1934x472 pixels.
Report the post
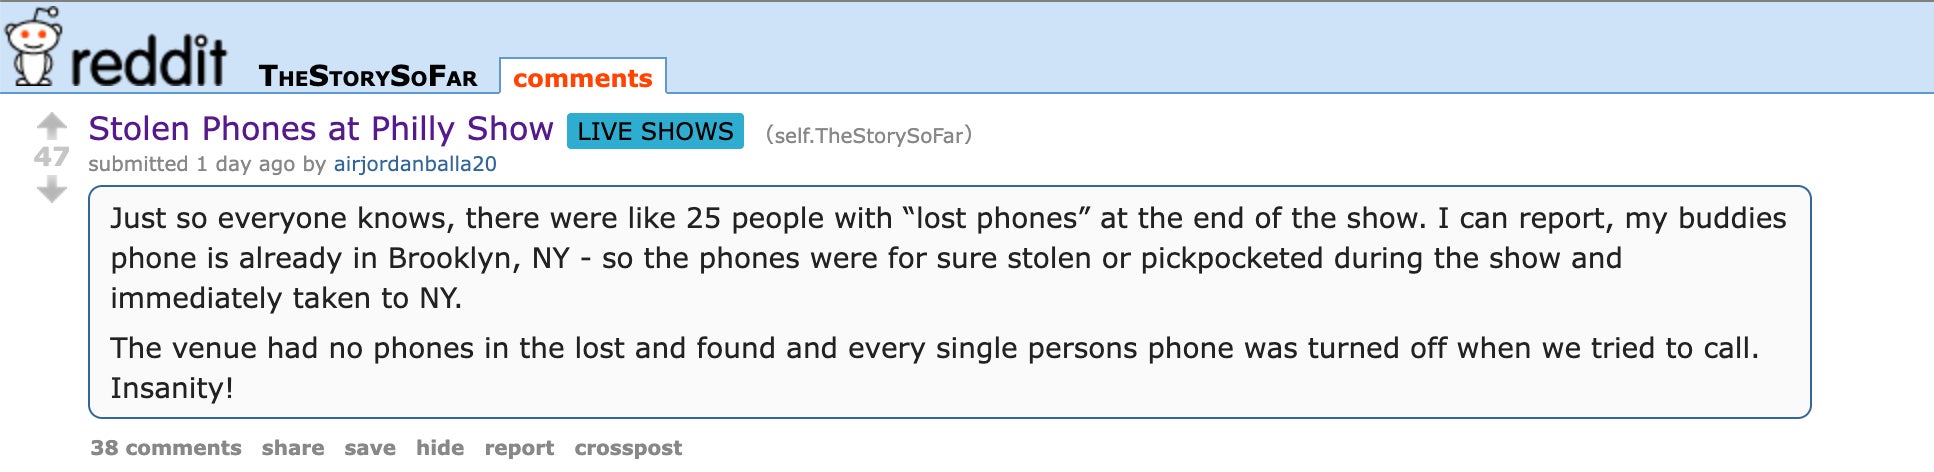tap(519, 448)
